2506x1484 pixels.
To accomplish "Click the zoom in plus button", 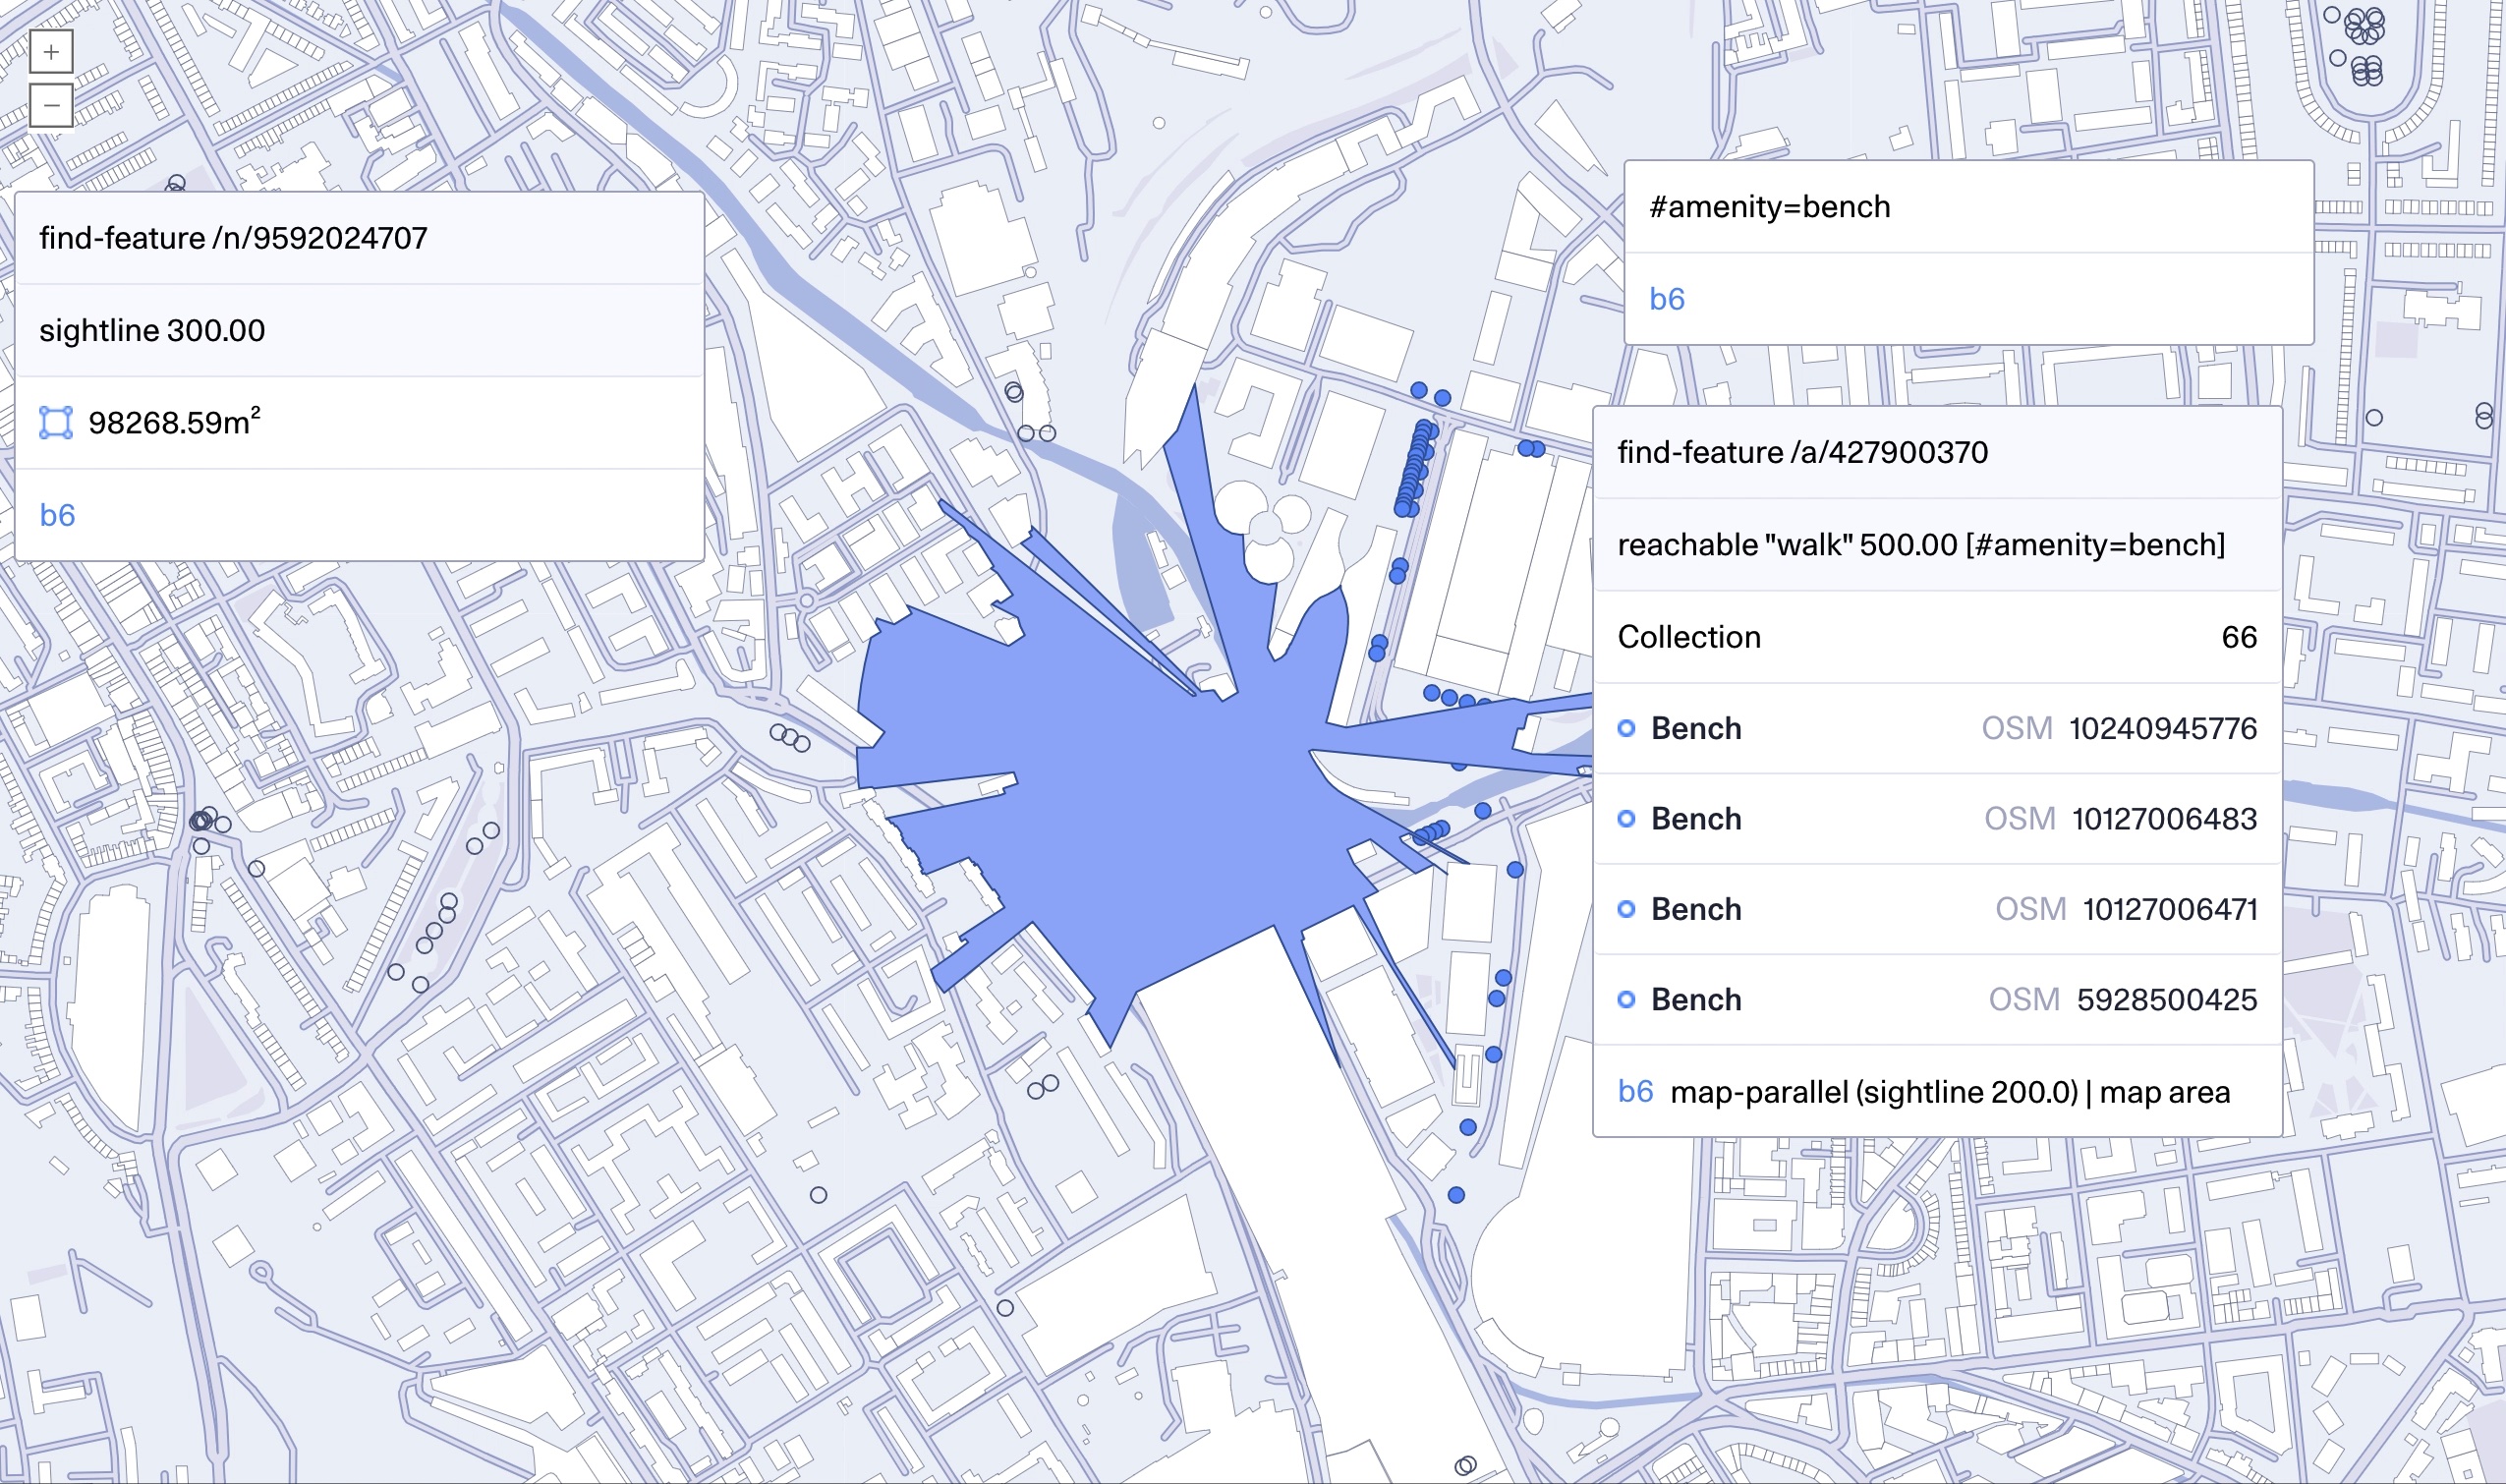I will tap(51, 52).
